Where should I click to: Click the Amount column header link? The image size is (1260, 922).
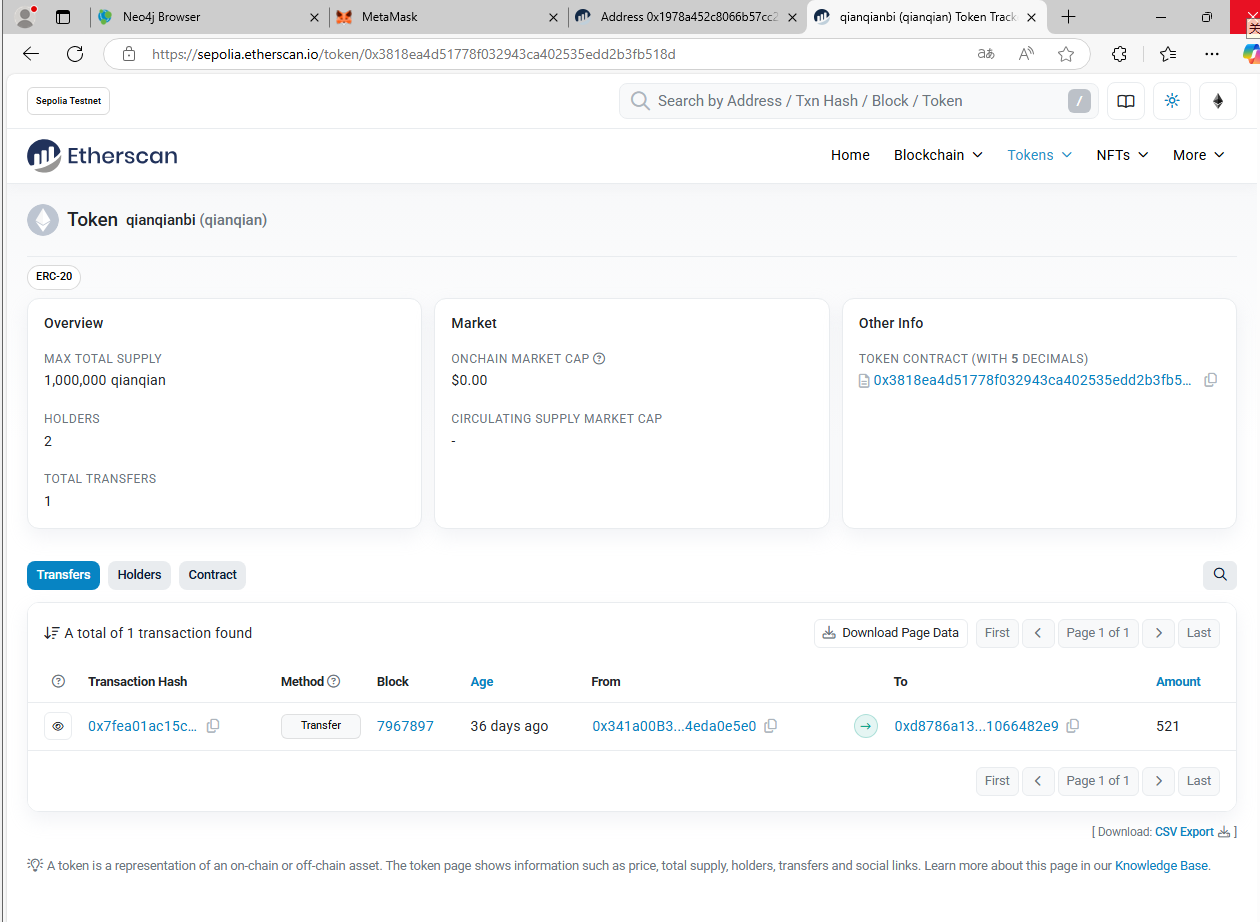(1178, 682)
